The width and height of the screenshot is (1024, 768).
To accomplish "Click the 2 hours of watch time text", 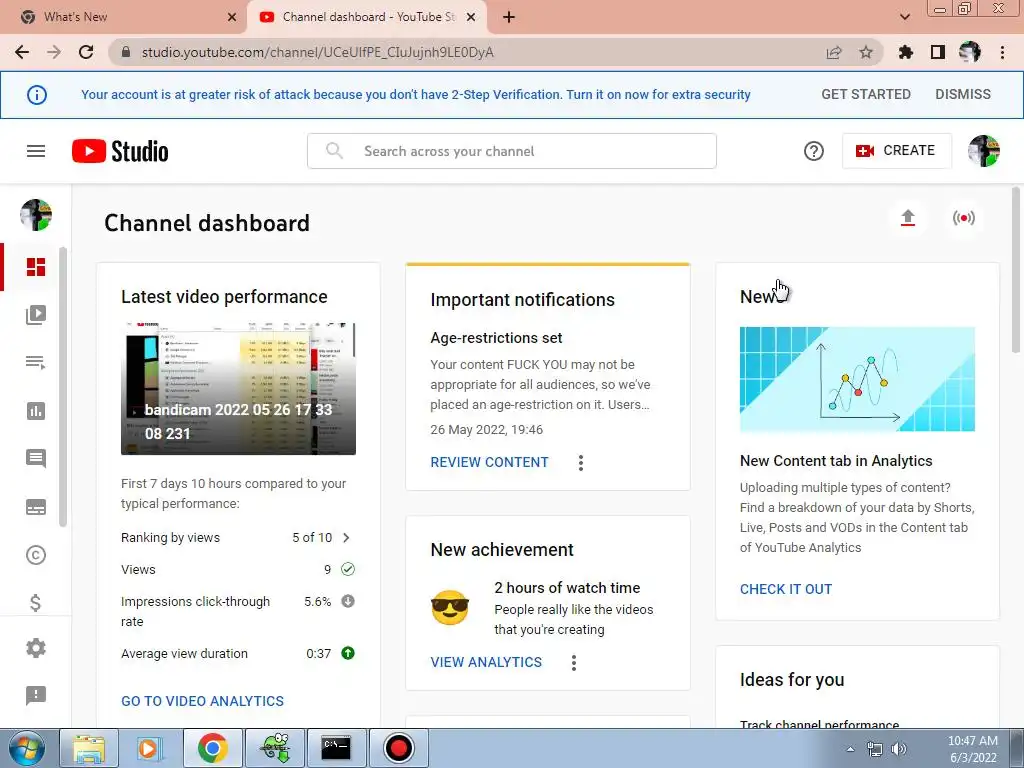I will [x=567, y=588].
